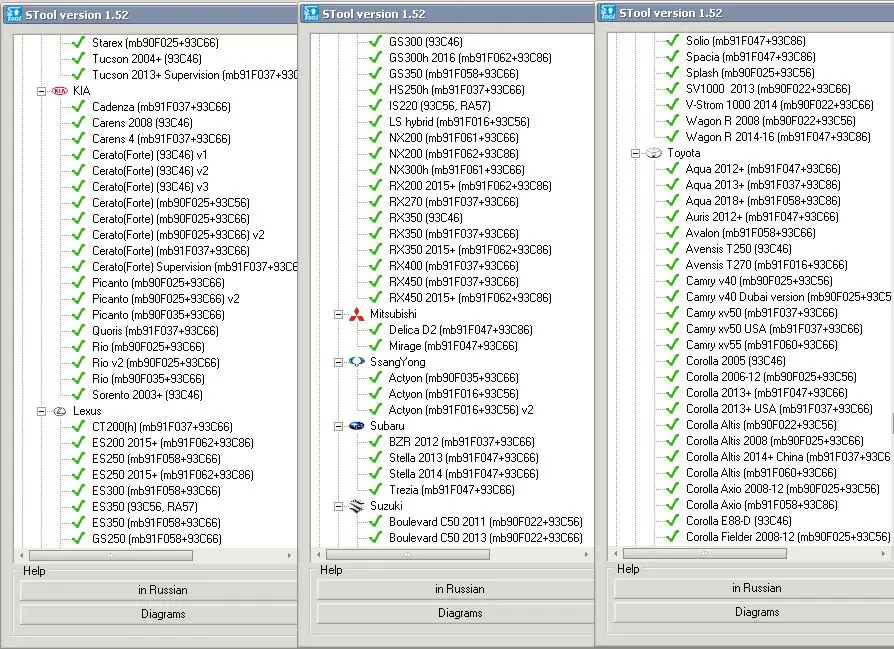Select GS300h 2016 entry
Screen dimensions: 894x649
tap(470, 58)
